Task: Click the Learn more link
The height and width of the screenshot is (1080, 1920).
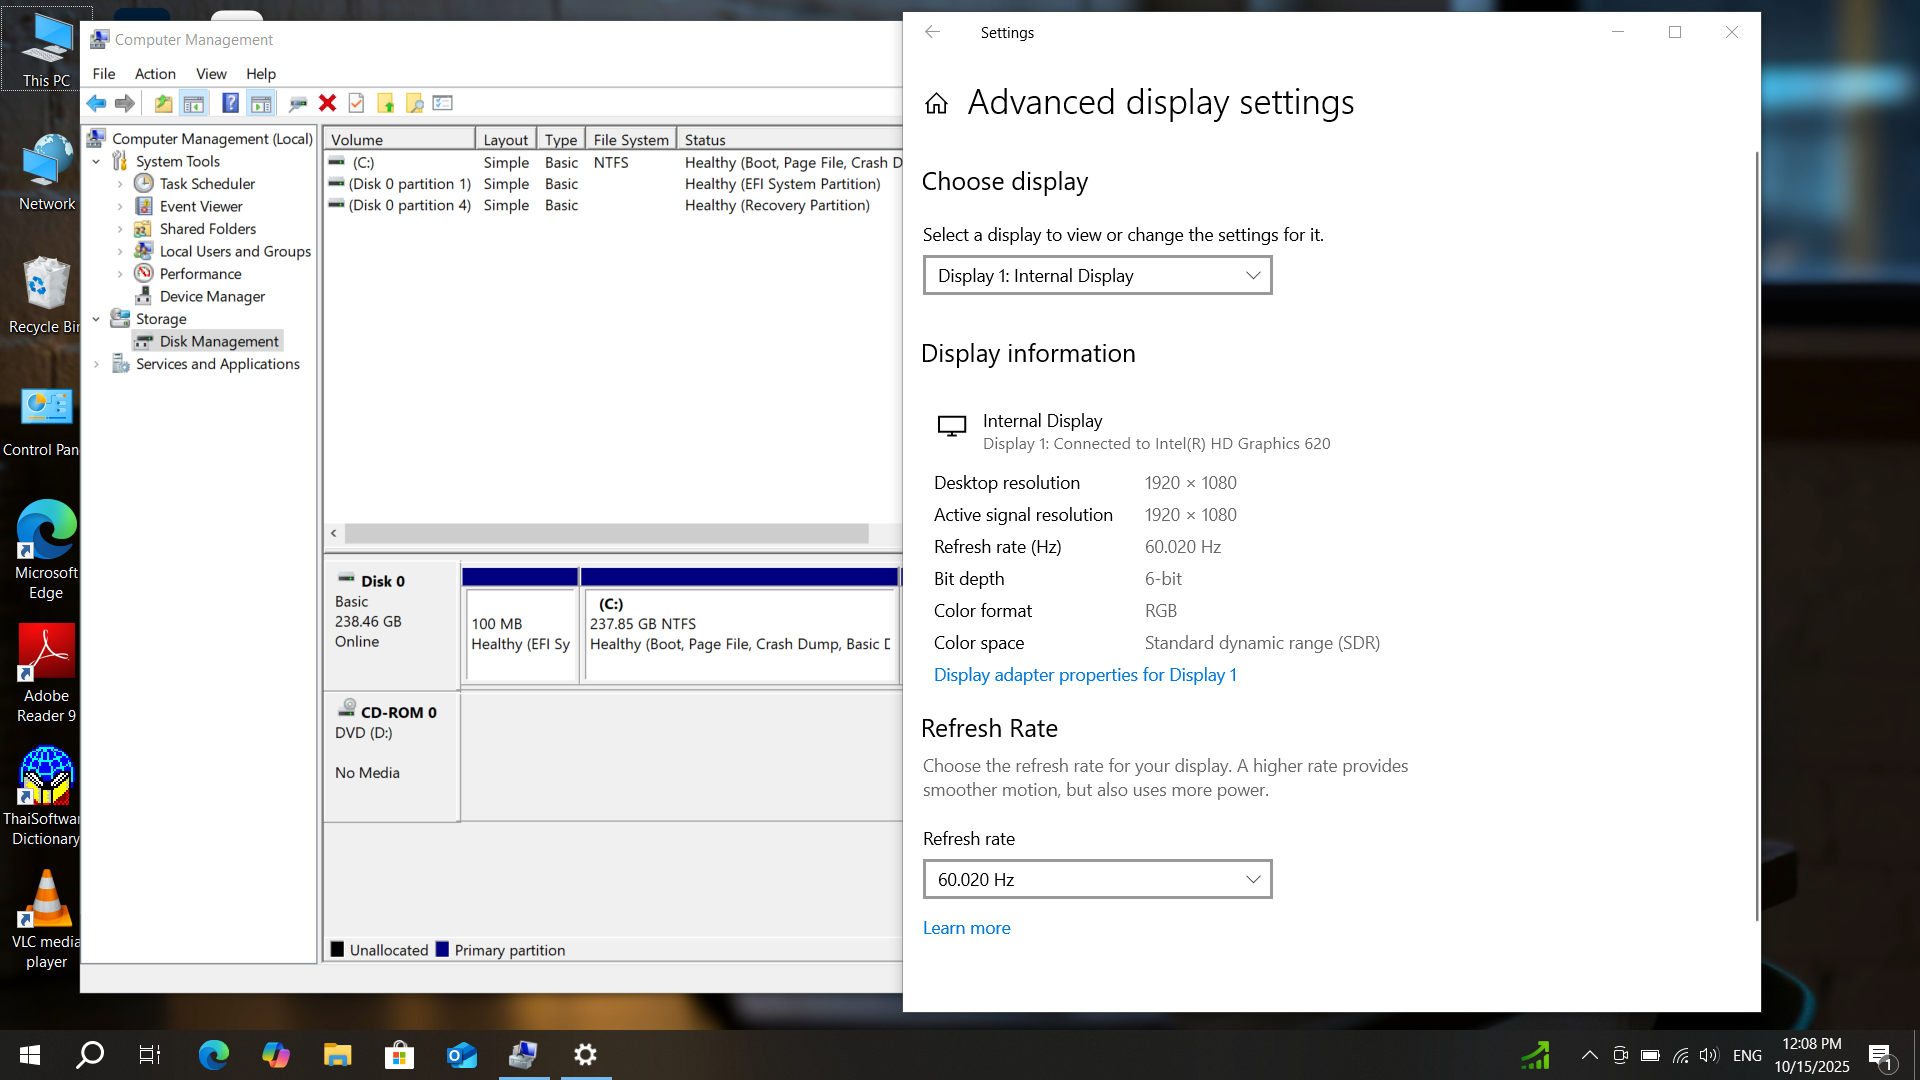Action: click(966, 928)
